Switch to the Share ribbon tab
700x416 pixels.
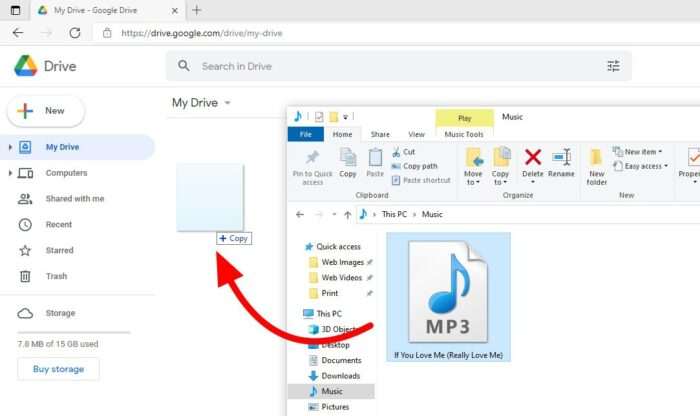click(380, 134)
